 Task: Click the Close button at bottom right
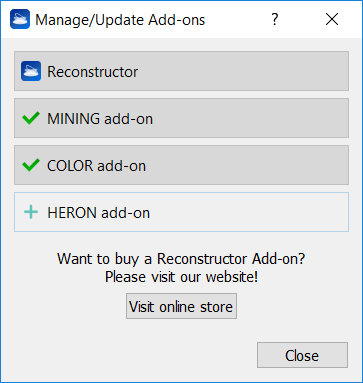pos(302,355)
